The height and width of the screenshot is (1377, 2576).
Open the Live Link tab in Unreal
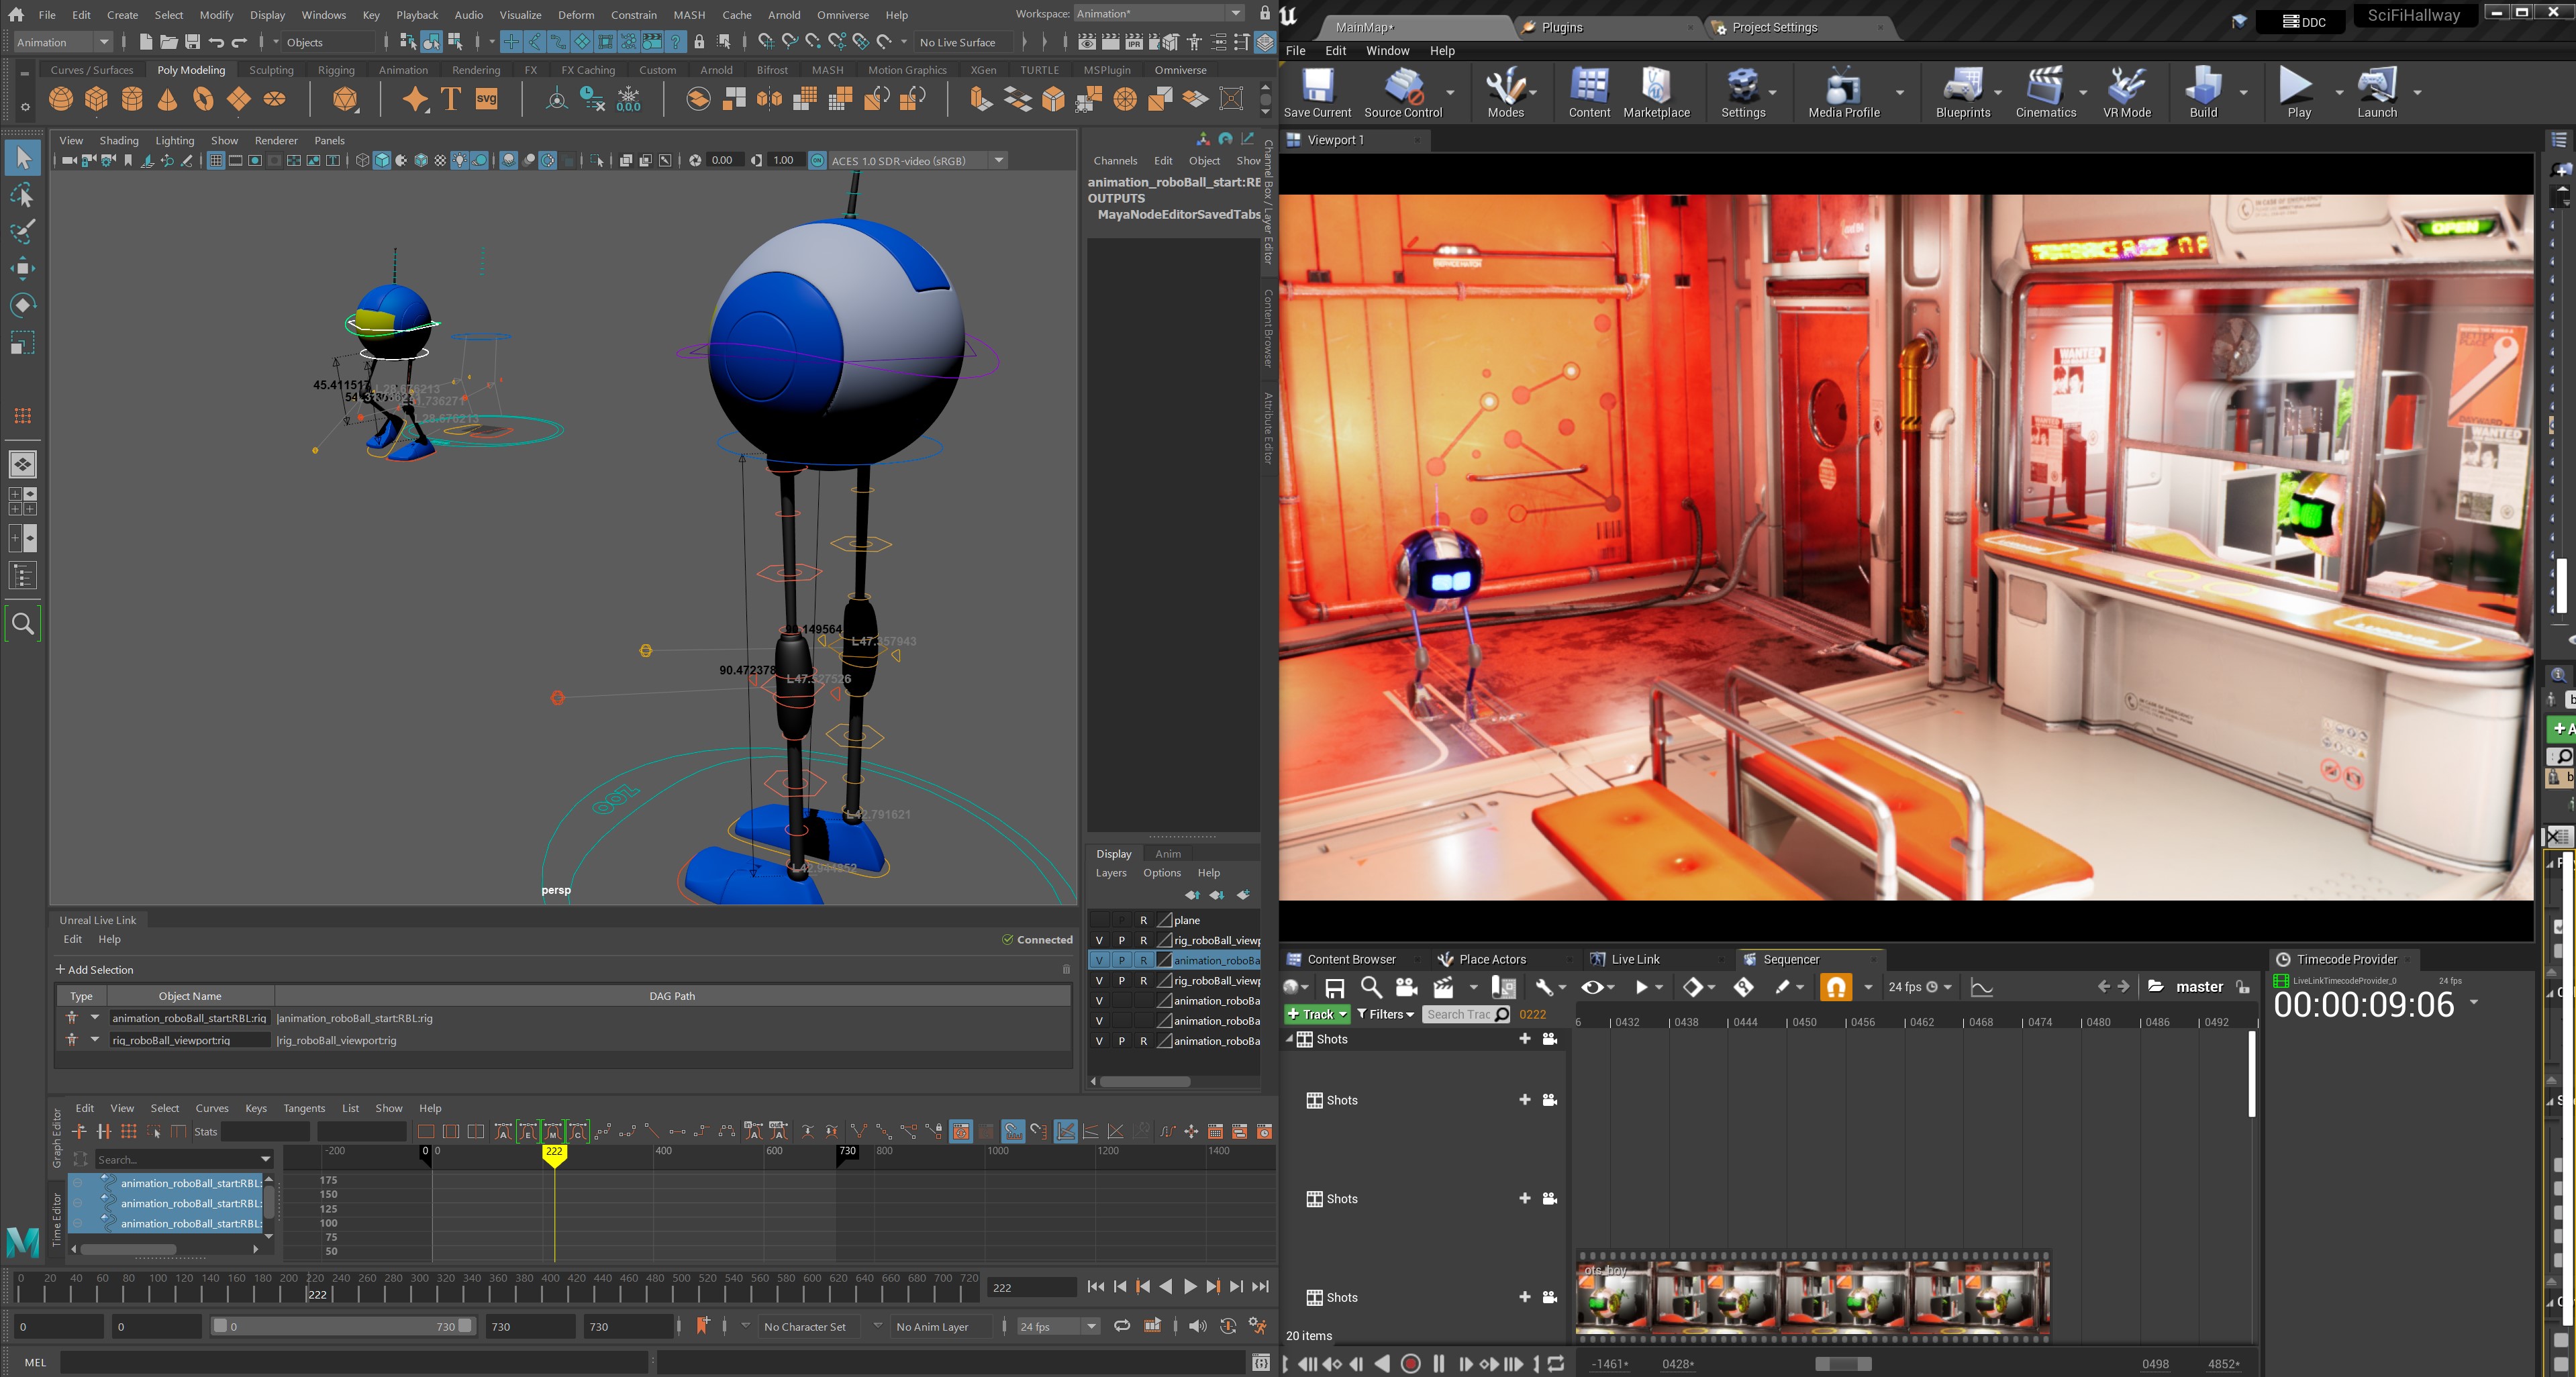(x=1635, y=959)
